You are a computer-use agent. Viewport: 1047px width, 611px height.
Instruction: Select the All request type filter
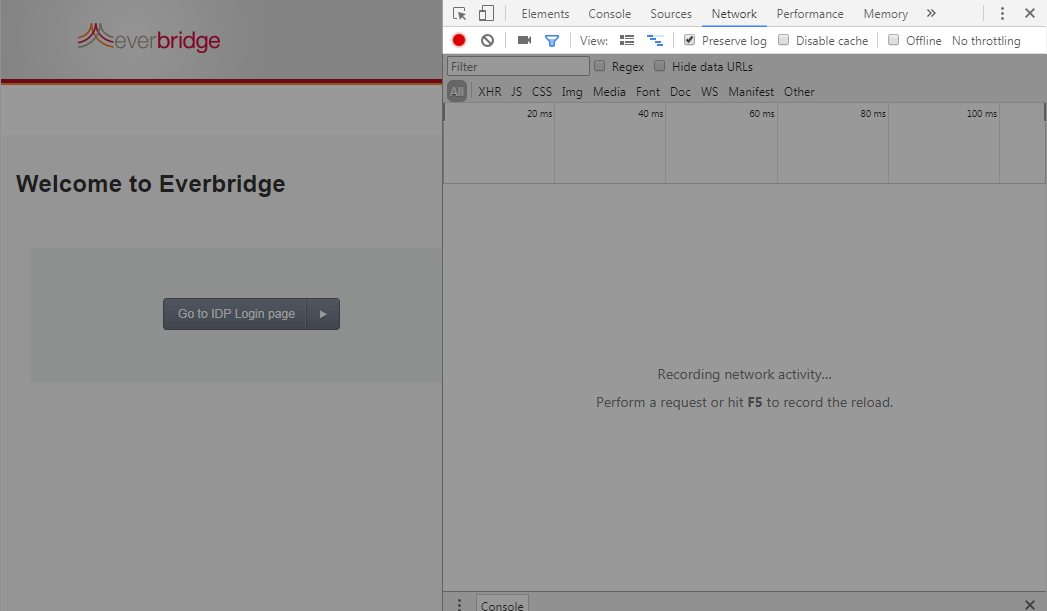(x=457, y=91)
